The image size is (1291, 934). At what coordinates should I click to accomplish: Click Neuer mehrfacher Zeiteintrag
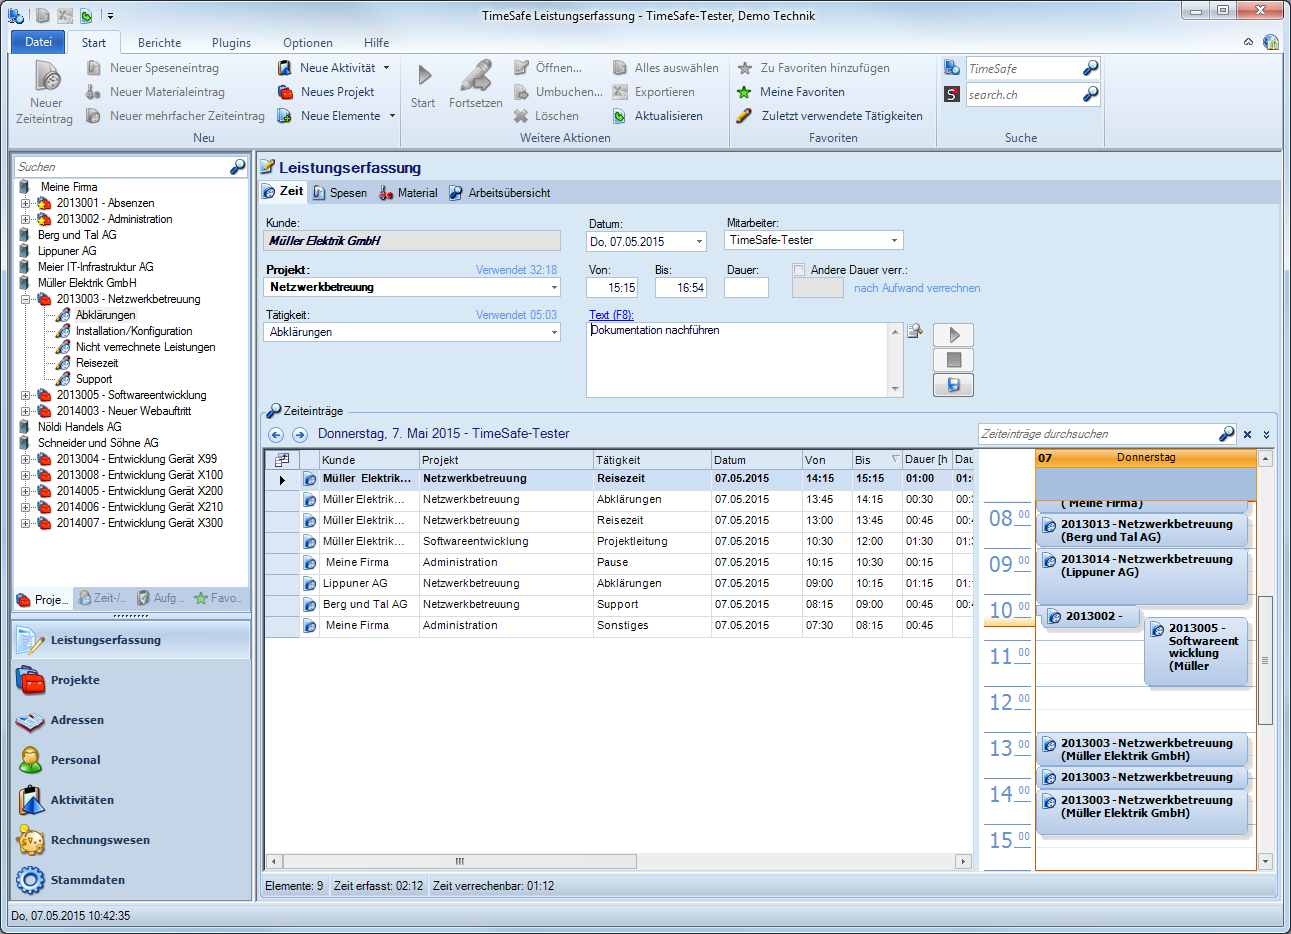click(175, 116)
